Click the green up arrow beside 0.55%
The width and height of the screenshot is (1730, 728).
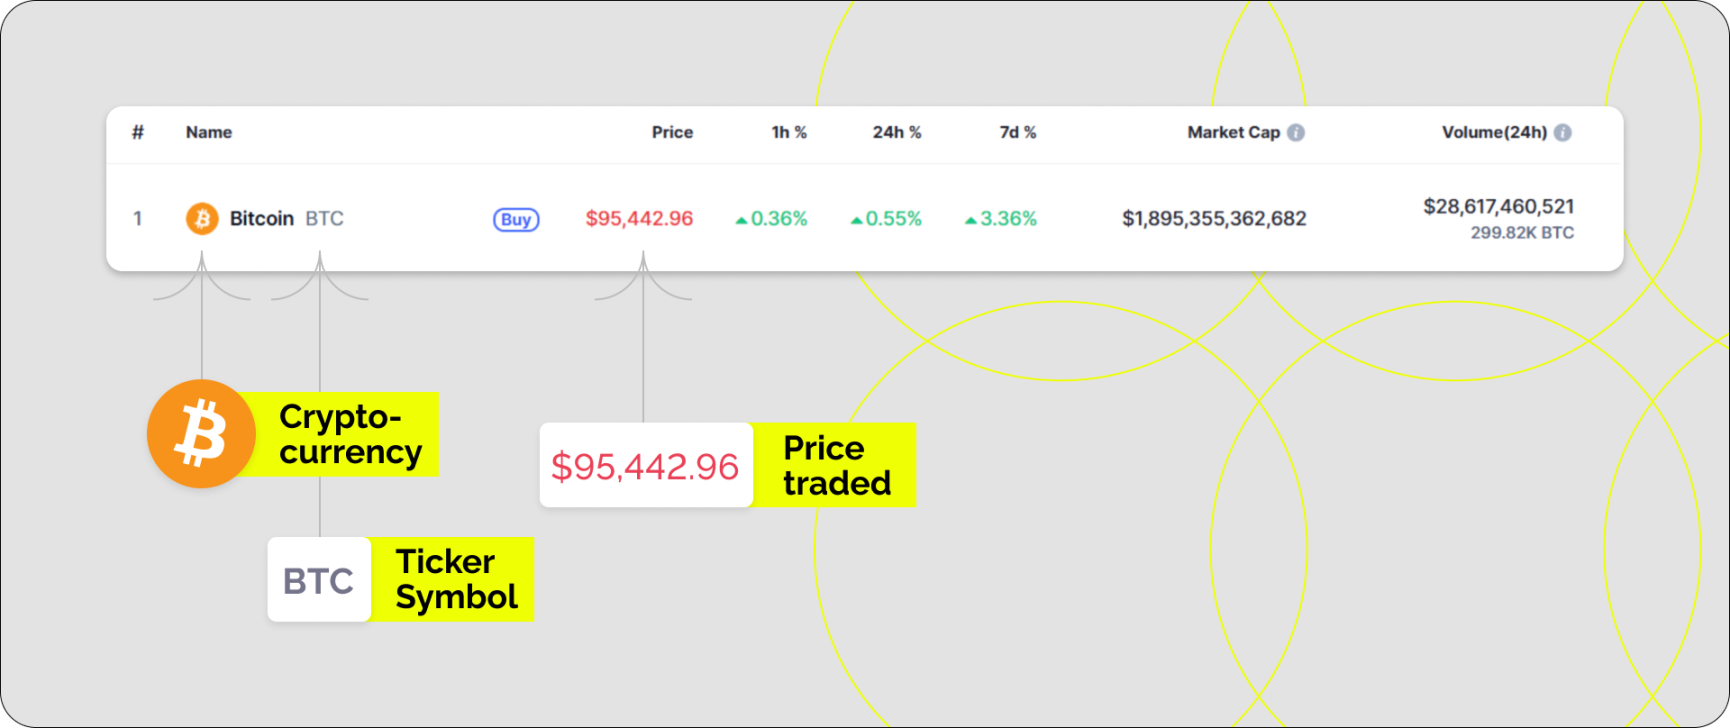tap(858, 219)
